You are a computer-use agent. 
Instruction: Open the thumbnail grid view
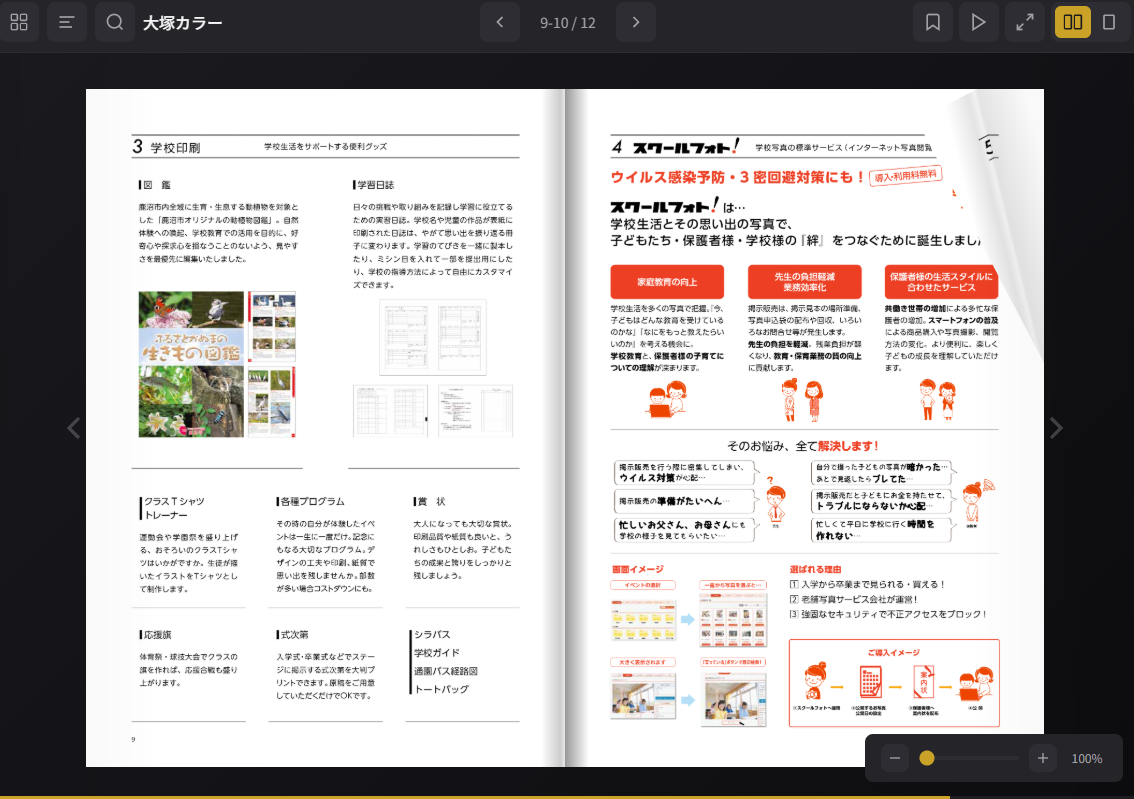19,21
